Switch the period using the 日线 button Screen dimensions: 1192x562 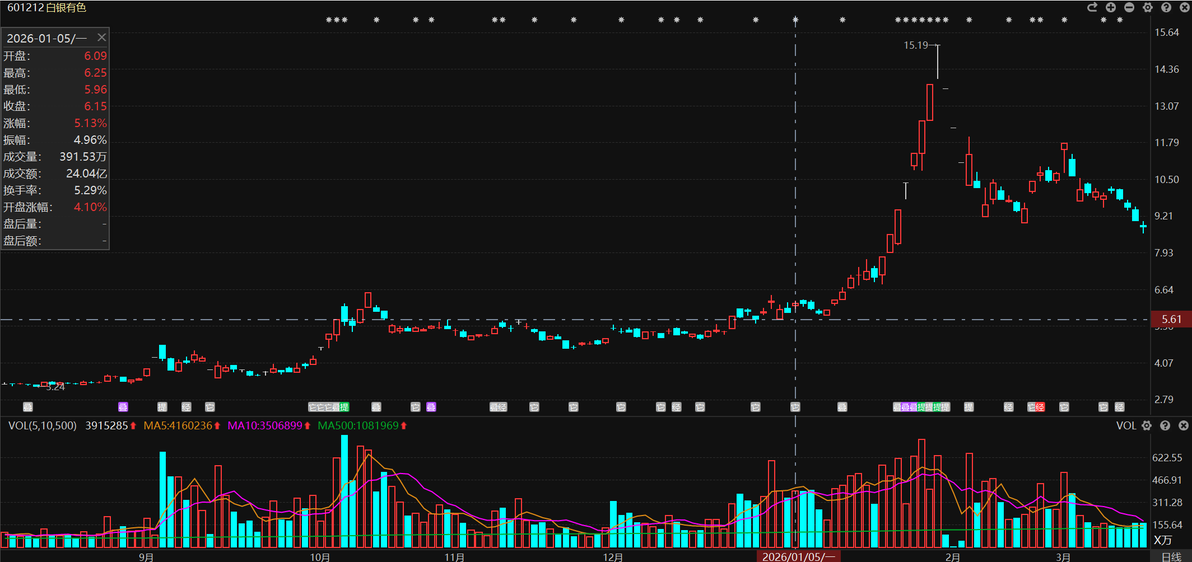(x=1171, y=556)
